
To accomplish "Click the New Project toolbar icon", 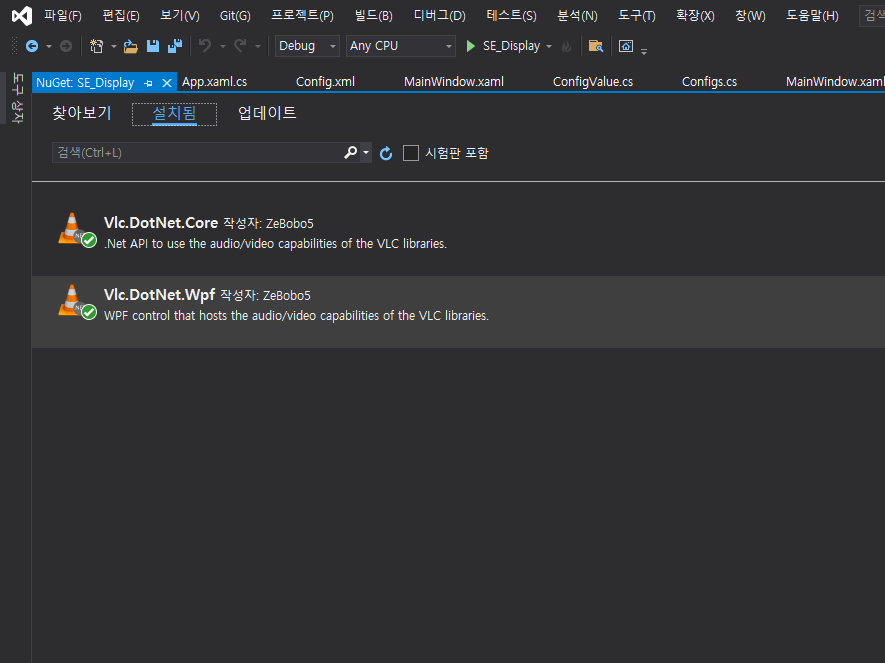I will point(94,46).
